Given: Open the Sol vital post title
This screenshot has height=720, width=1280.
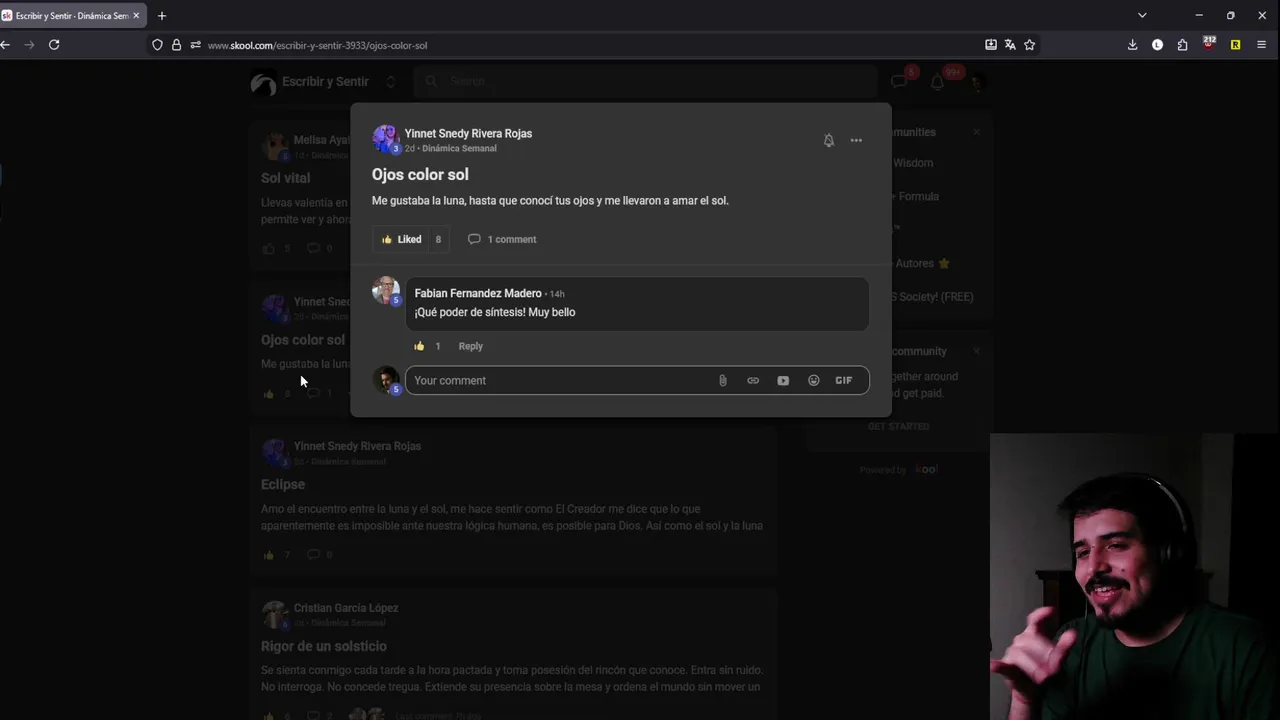Looking at the screenshot, I should coord(286,178).
